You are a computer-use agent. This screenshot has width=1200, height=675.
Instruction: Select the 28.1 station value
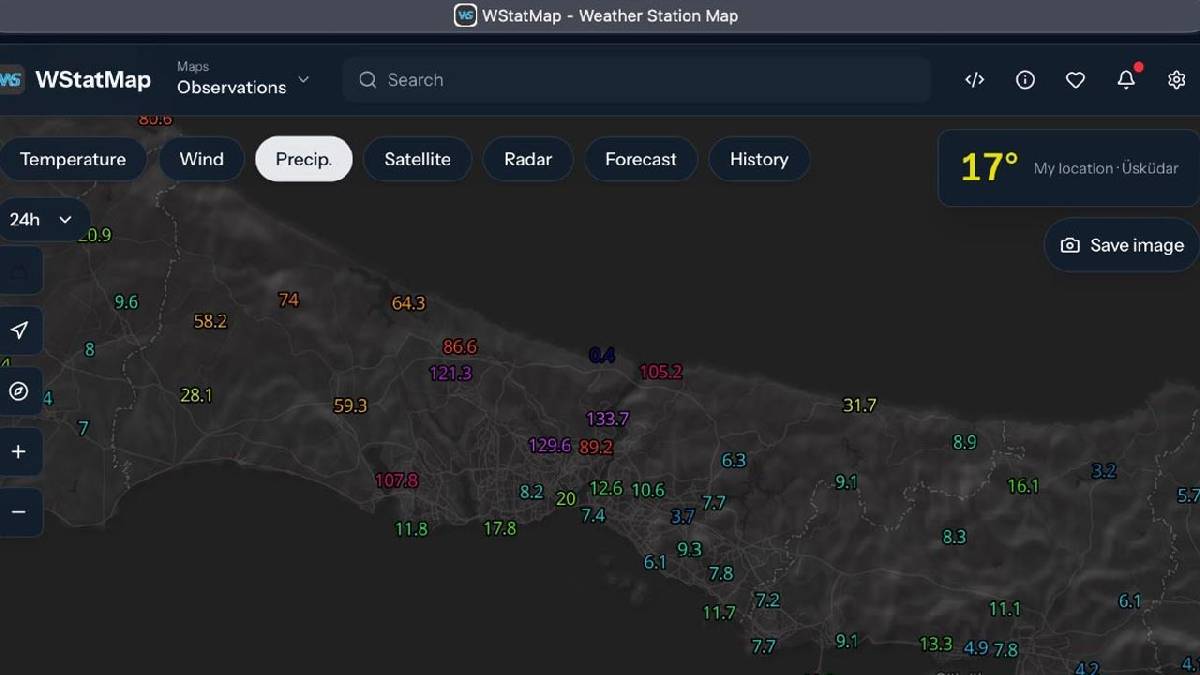[196, 396]
